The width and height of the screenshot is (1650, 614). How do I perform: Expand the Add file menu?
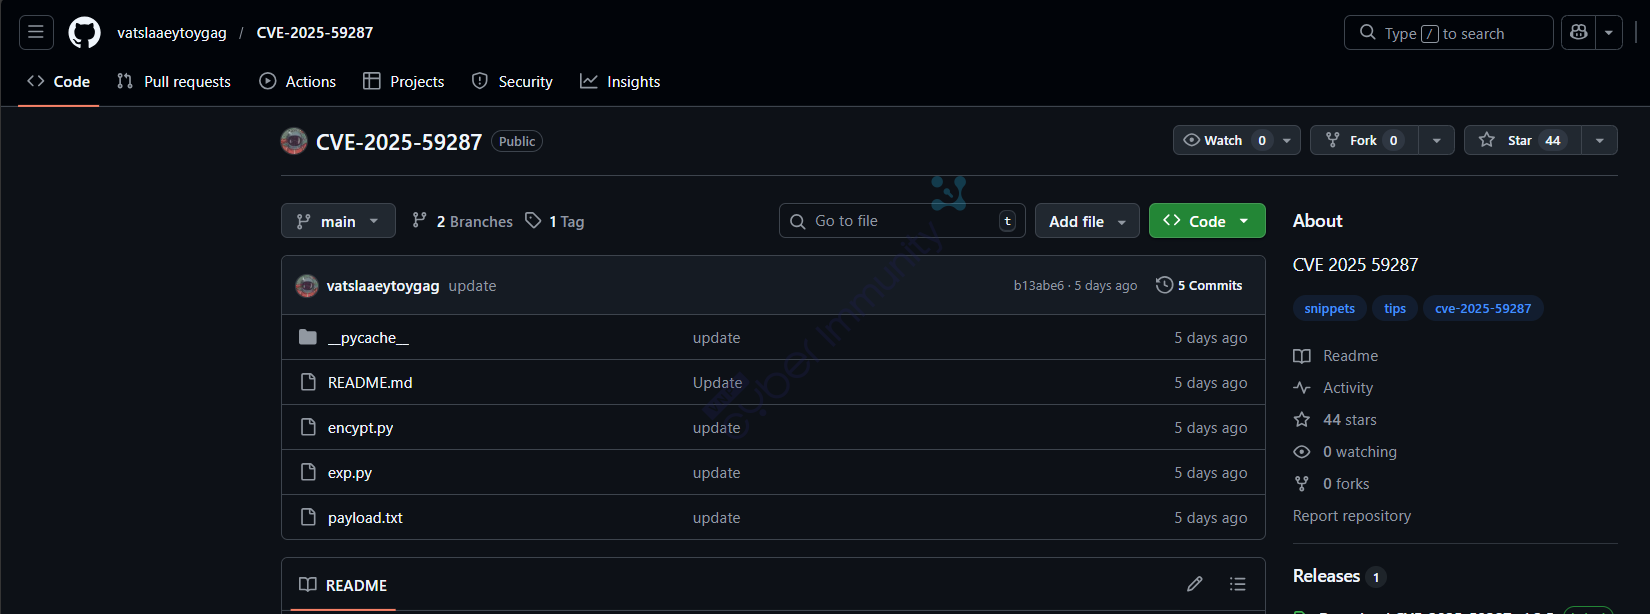[x=1087, y=221]
